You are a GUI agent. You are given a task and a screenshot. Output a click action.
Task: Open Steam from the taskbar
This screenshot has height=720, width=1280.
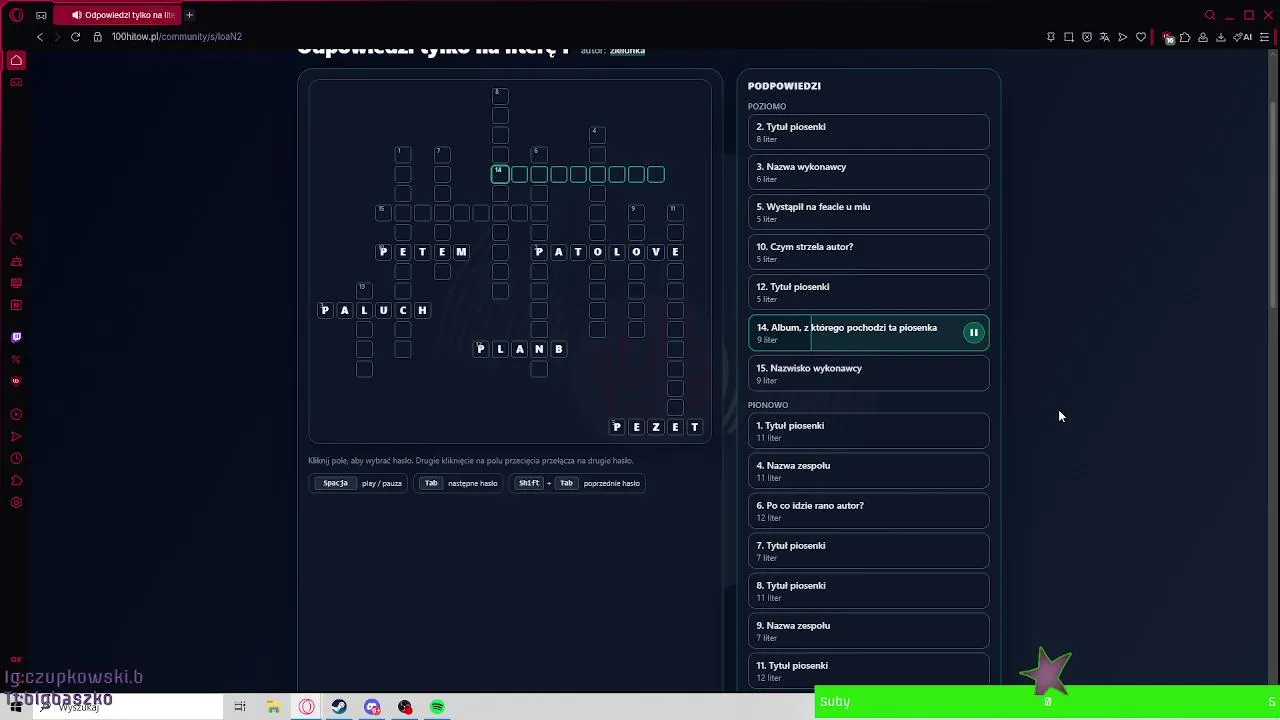coord(339,707)
